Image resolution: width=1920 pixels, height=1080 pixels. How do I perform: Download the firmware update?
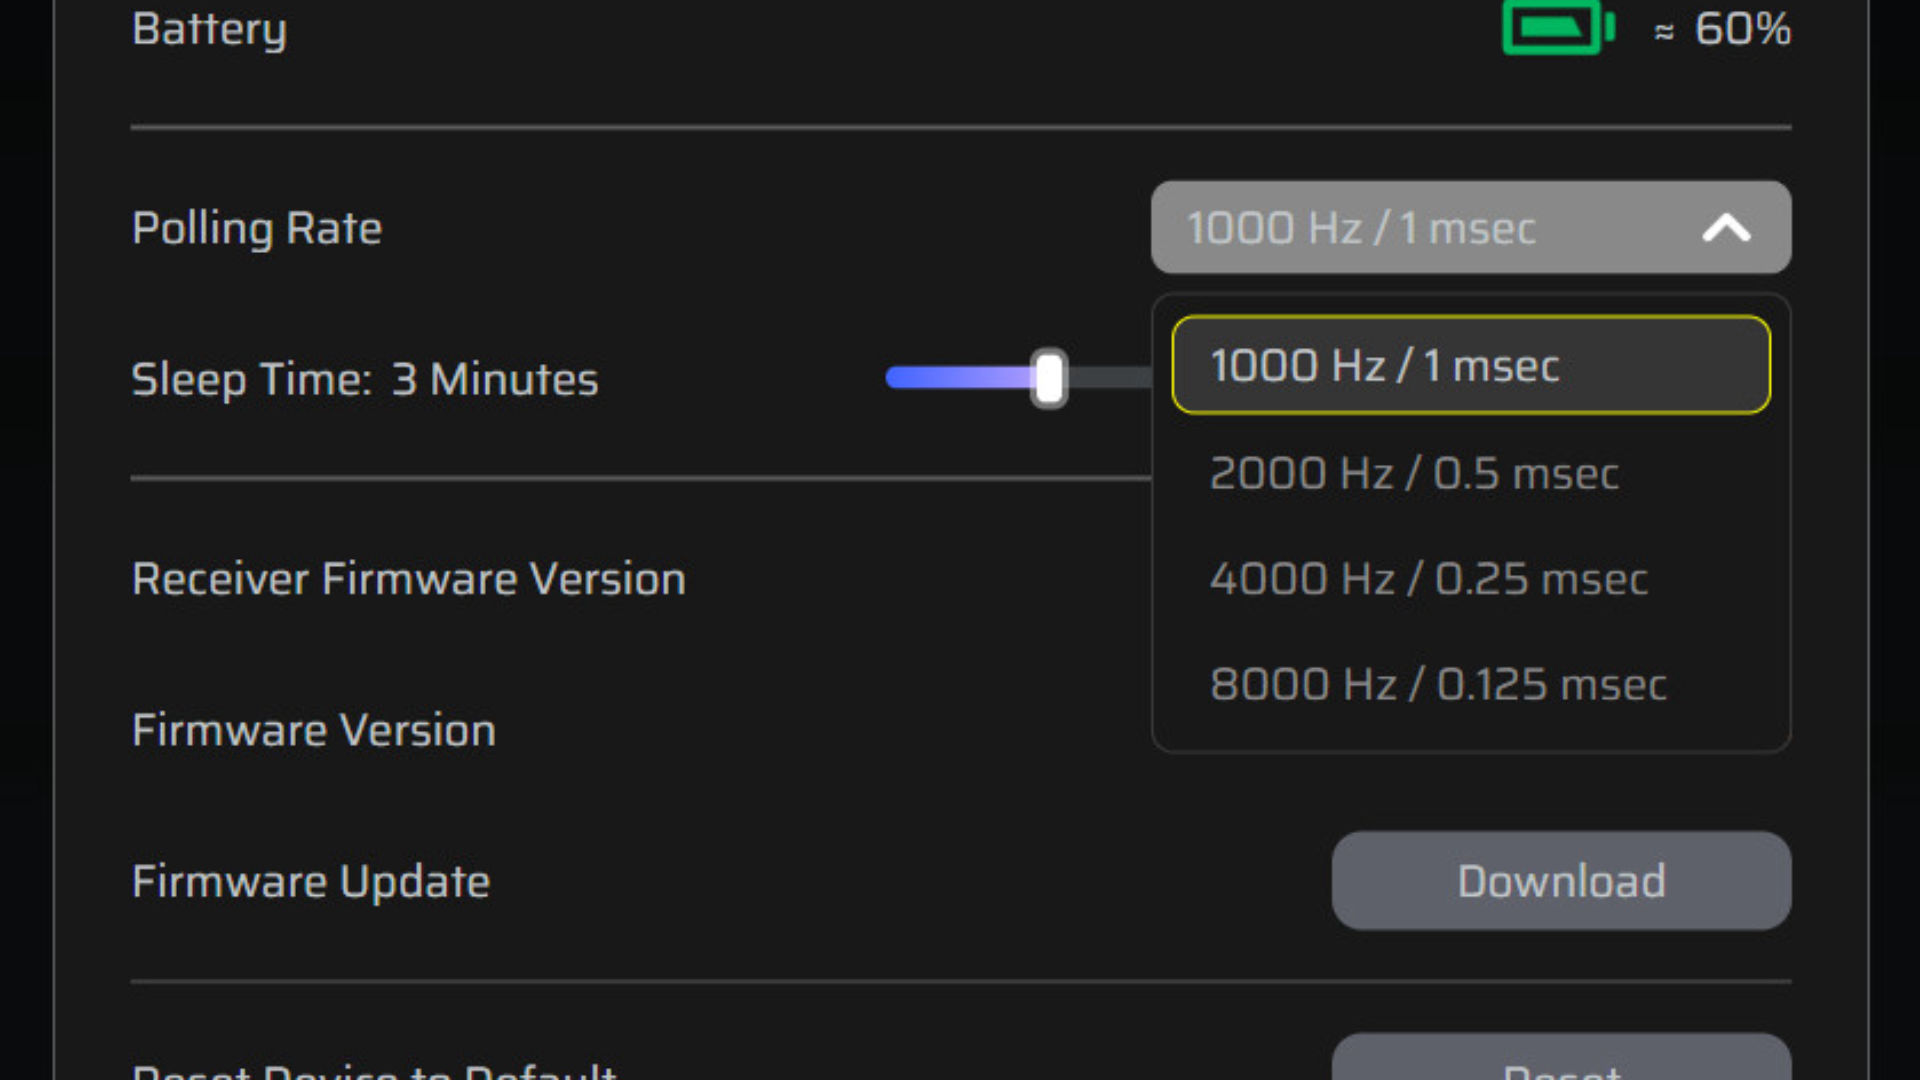click(x=1561, y=881)
